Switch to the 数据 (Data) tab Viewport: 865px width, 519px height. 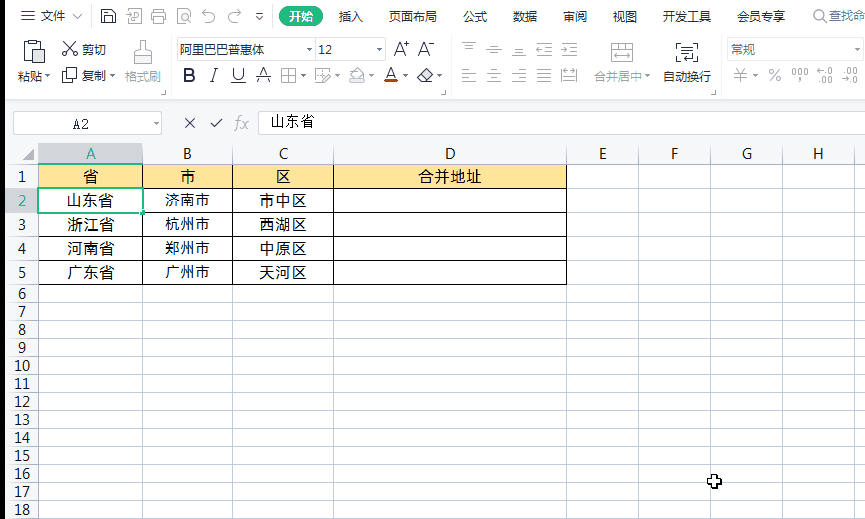[525, 17]
